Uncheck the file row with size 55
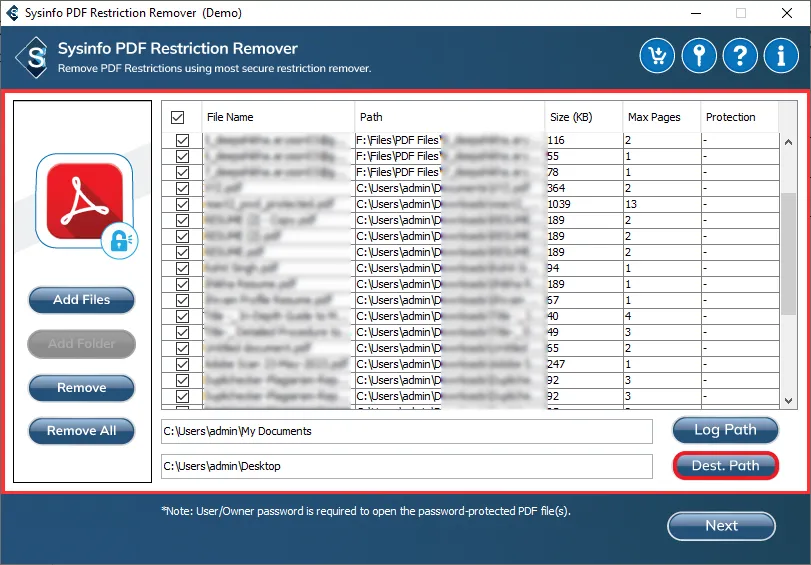 [x=182, y=156]
